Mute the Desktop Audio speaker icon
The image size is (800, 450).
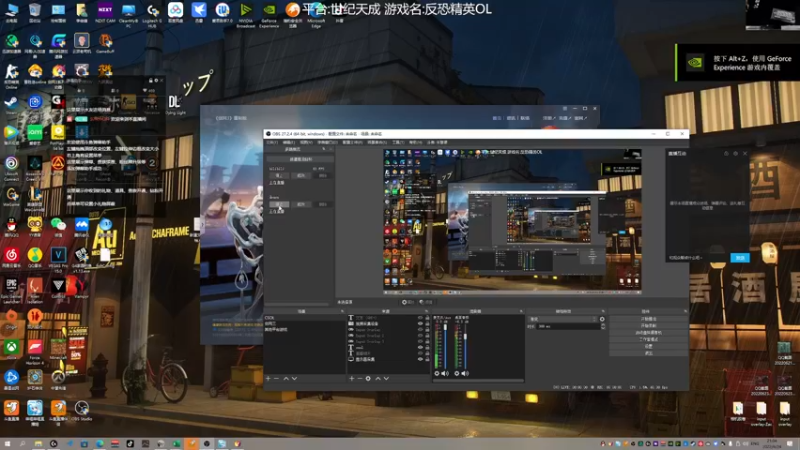(x=465, y=373)
